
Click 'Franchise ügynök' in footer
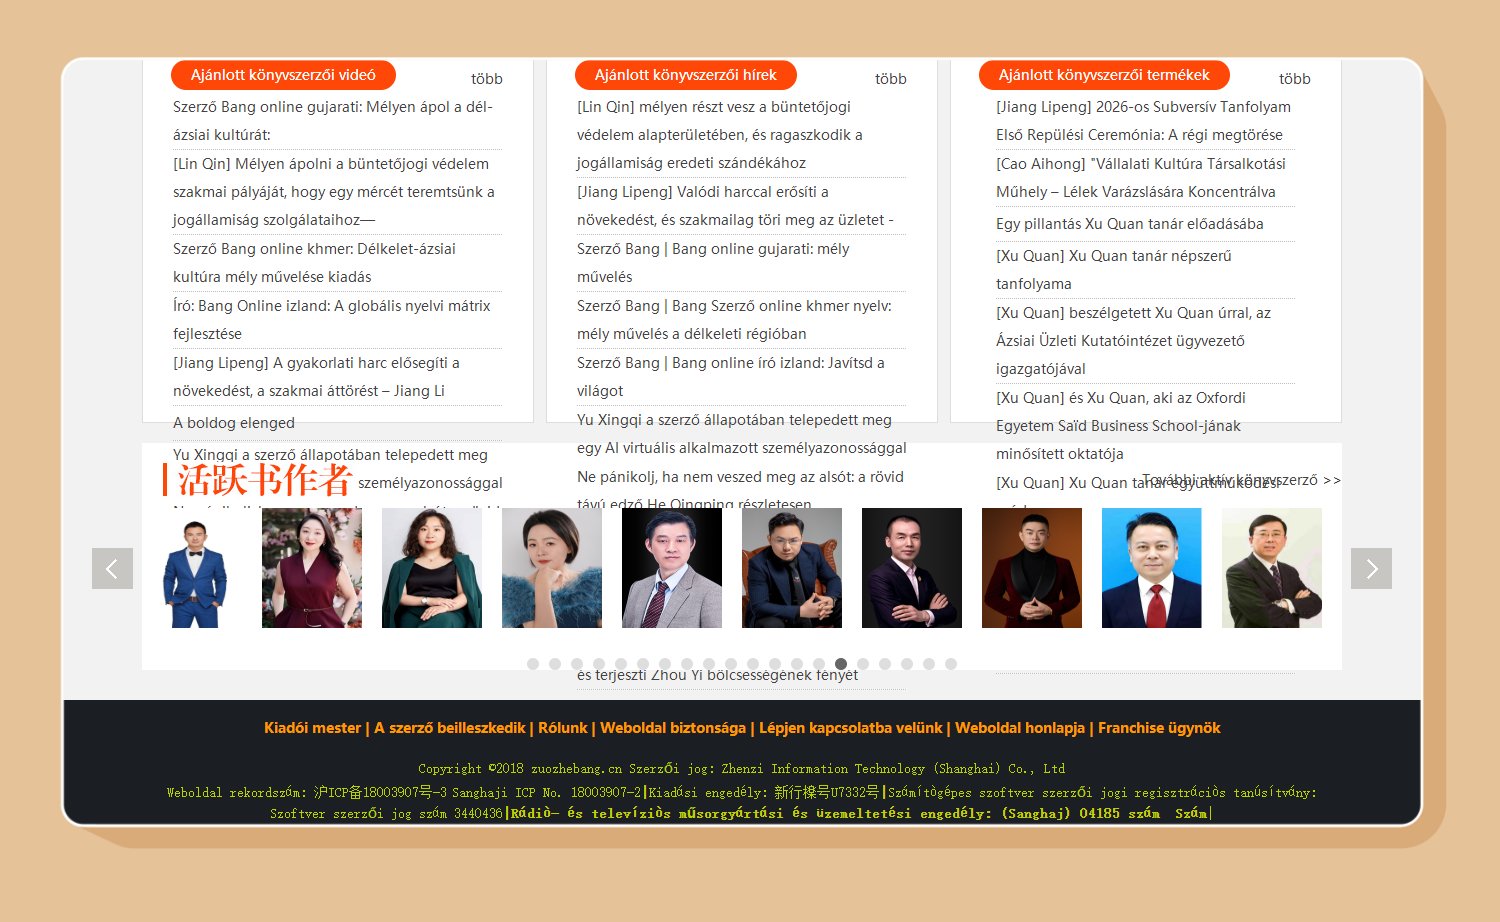click(1159, 728)
